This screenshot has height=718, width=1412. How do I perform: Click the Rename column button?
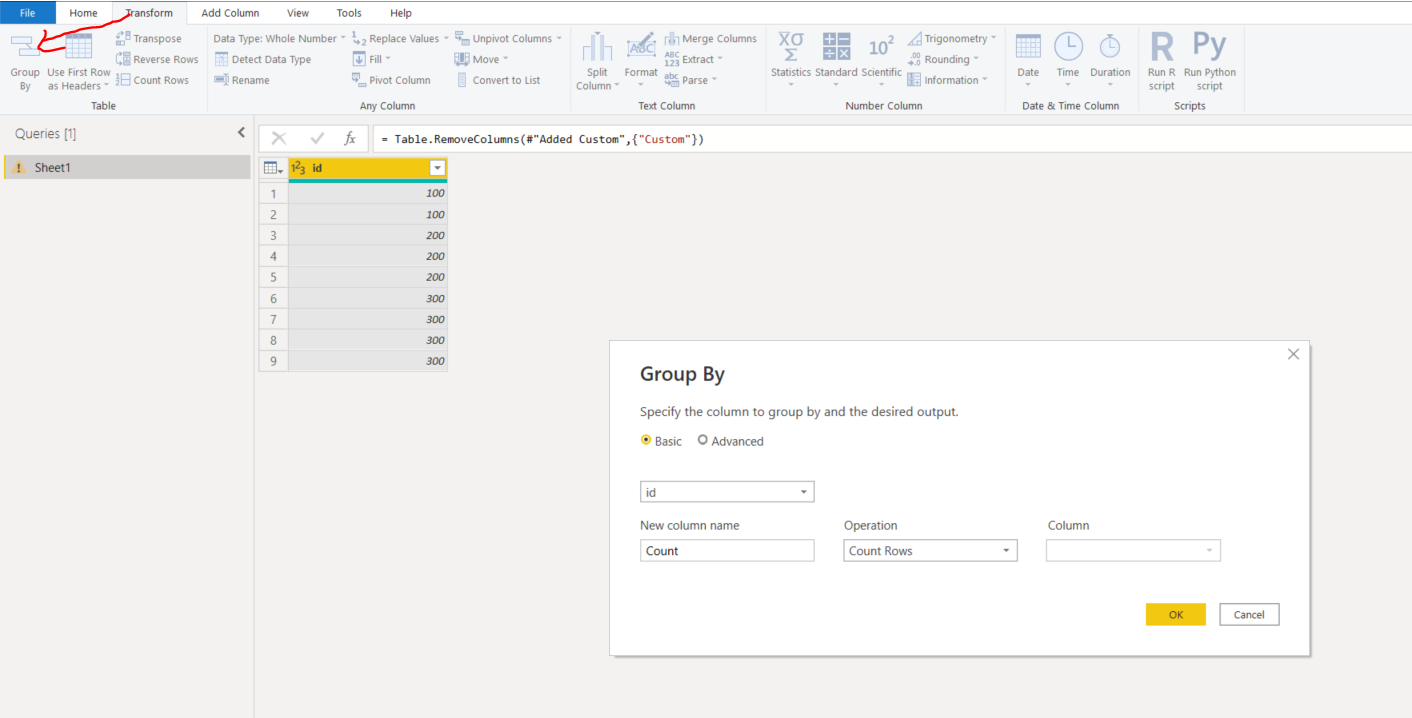click(242, 80)
